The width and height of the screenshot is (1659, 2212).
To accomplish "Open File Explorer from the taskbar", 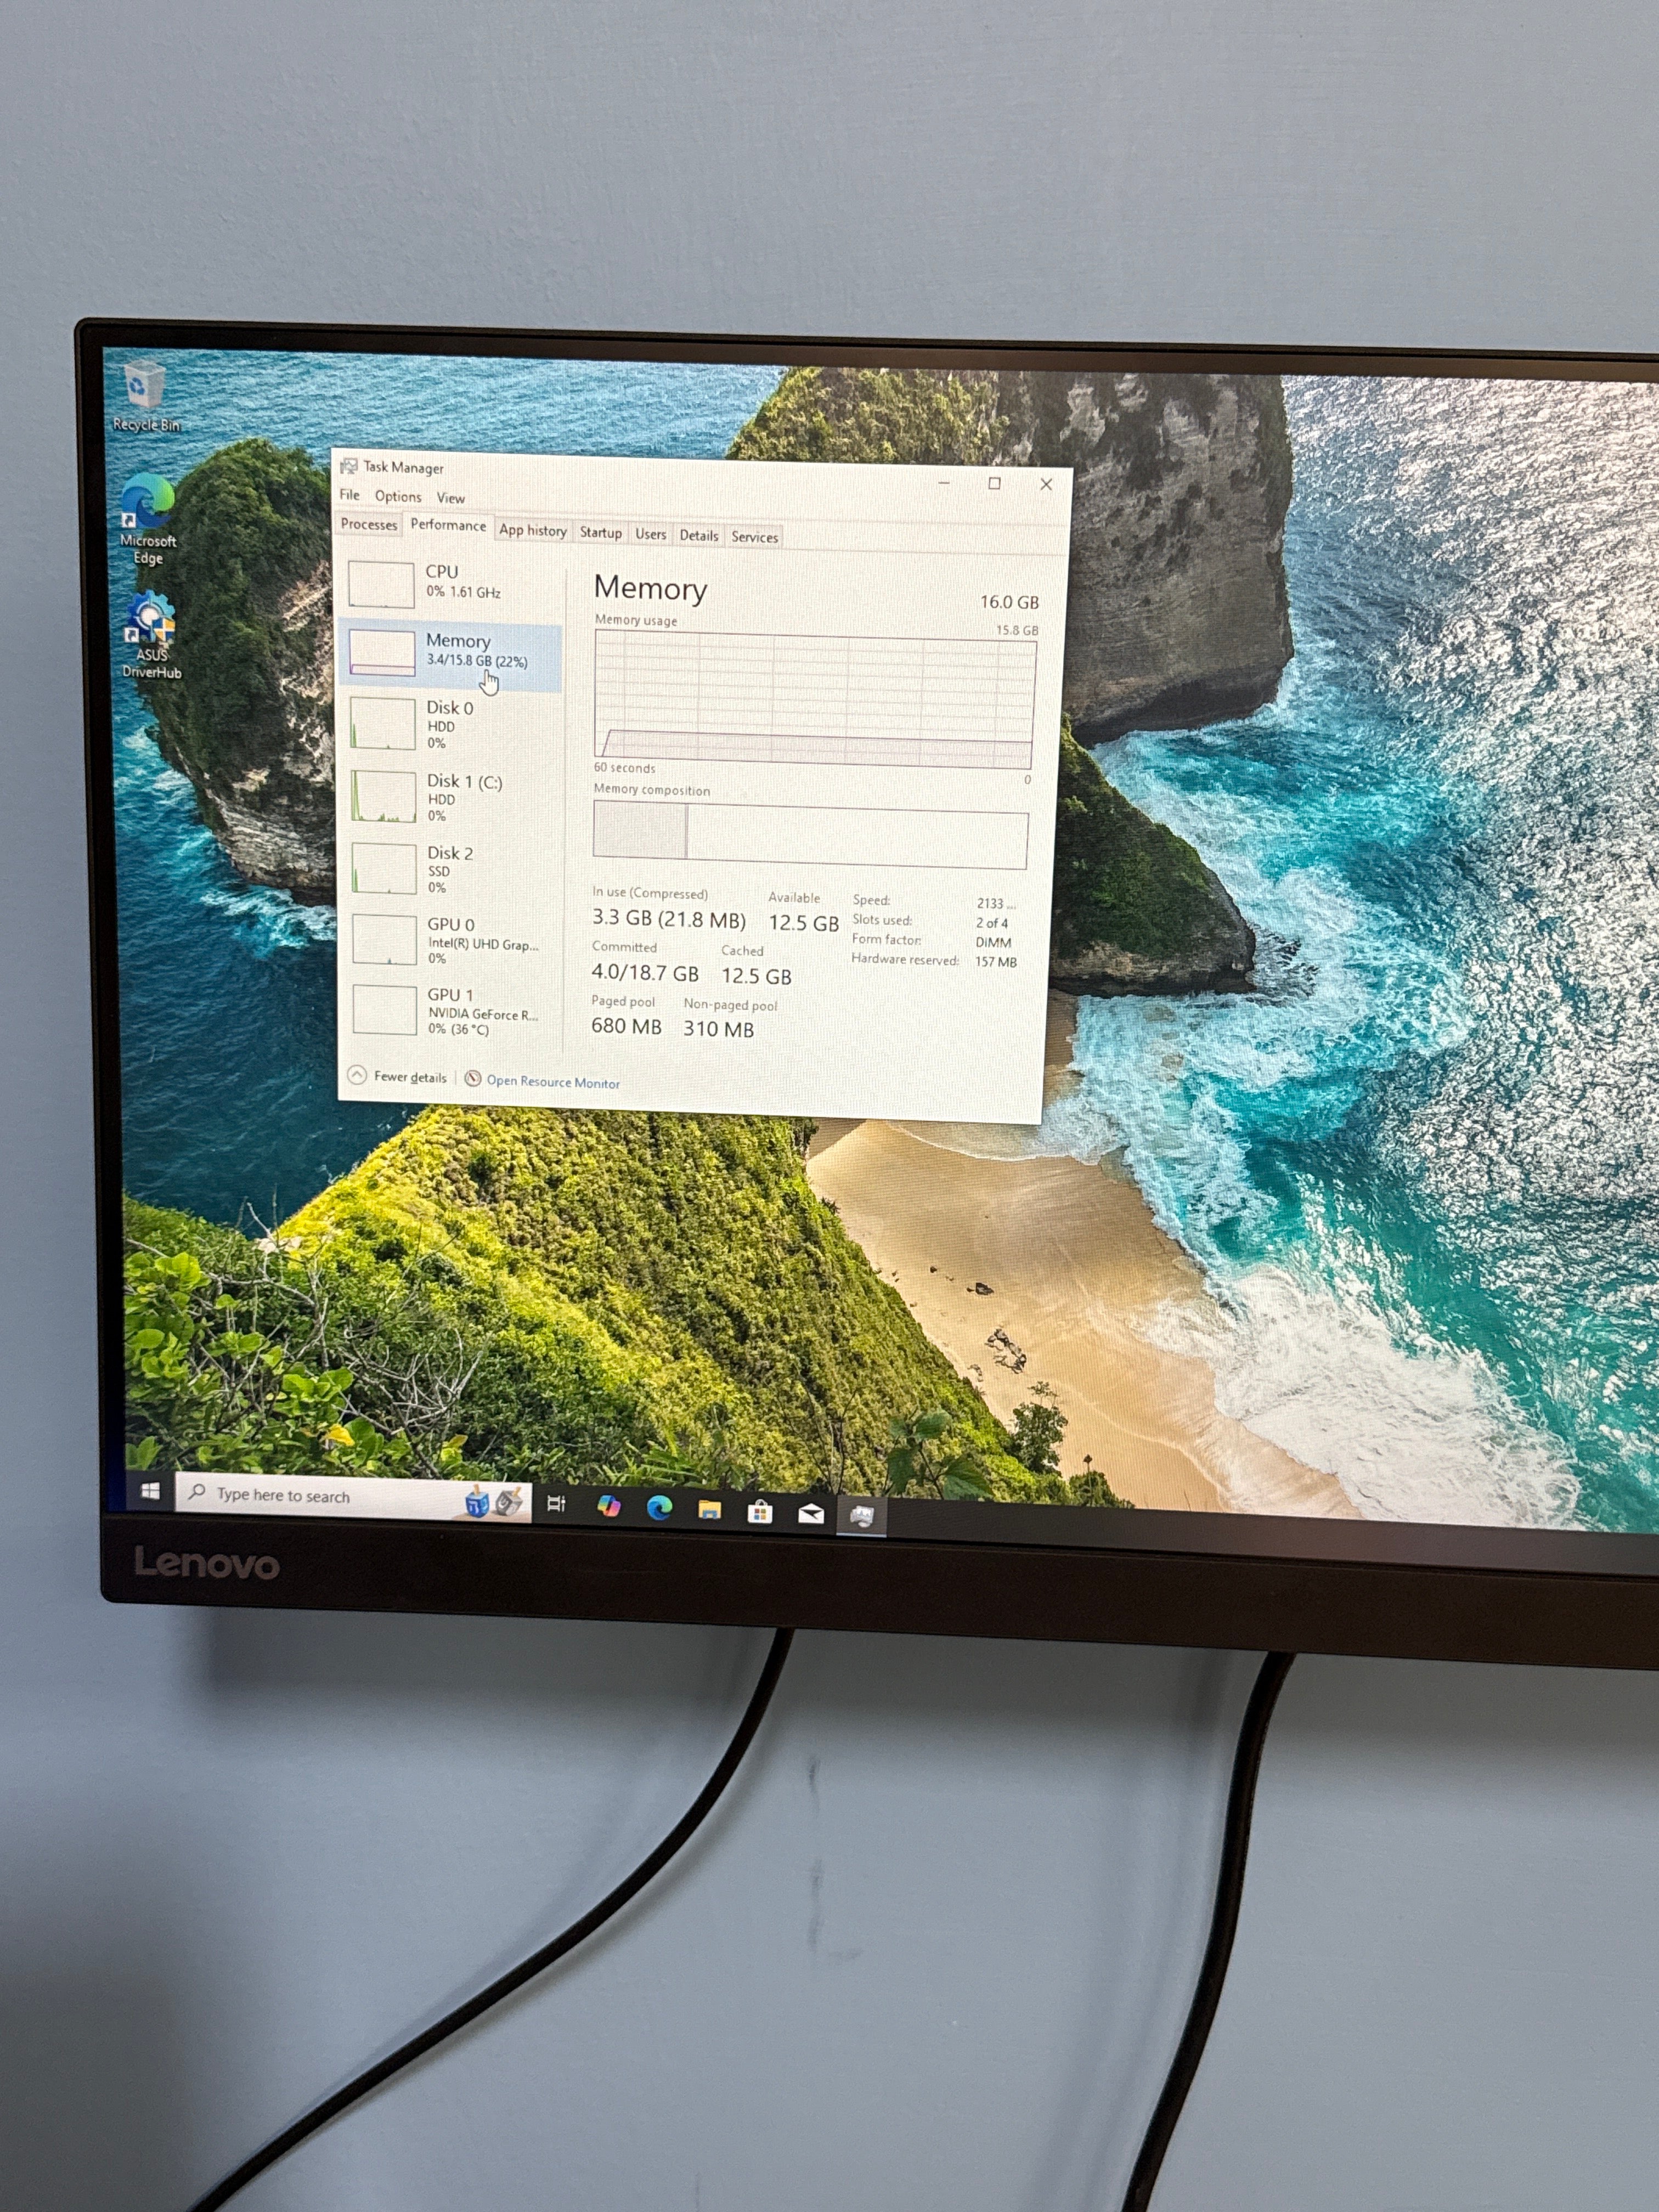I will 710,1510.
